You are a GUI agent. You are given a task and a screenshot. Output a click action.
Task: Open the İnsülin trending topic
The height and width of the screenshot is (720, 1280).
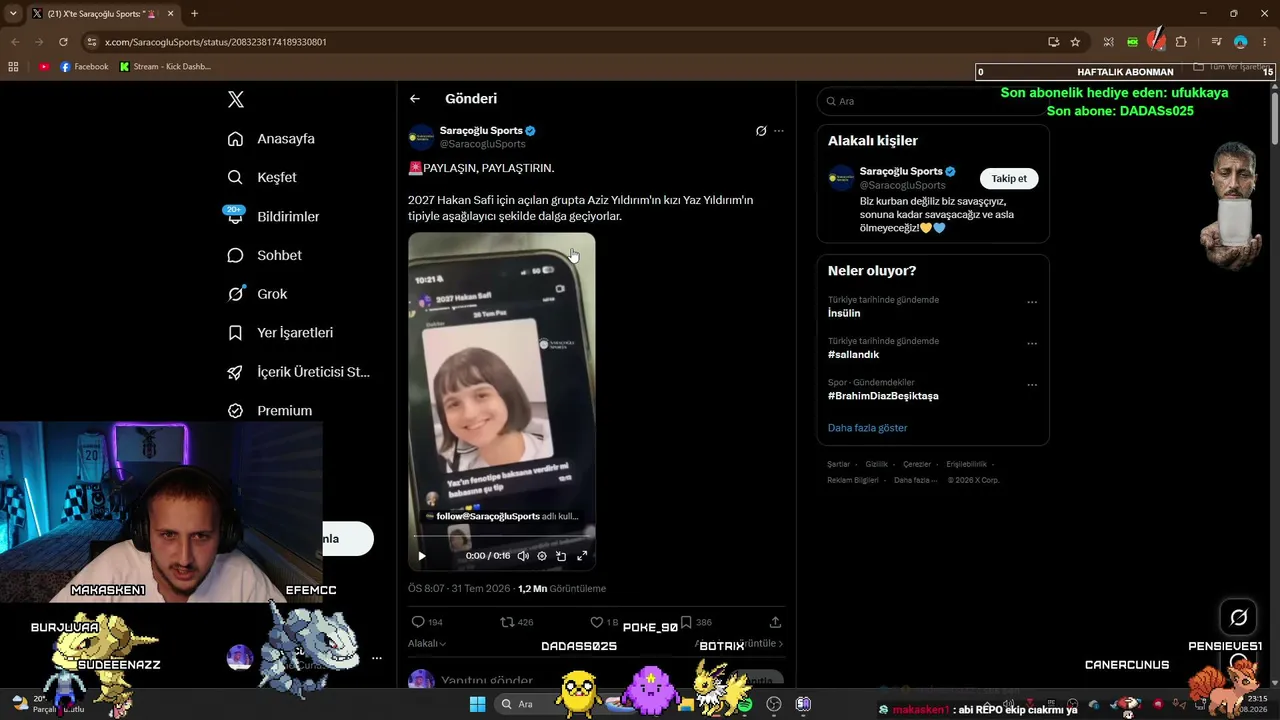coord(844,313)
